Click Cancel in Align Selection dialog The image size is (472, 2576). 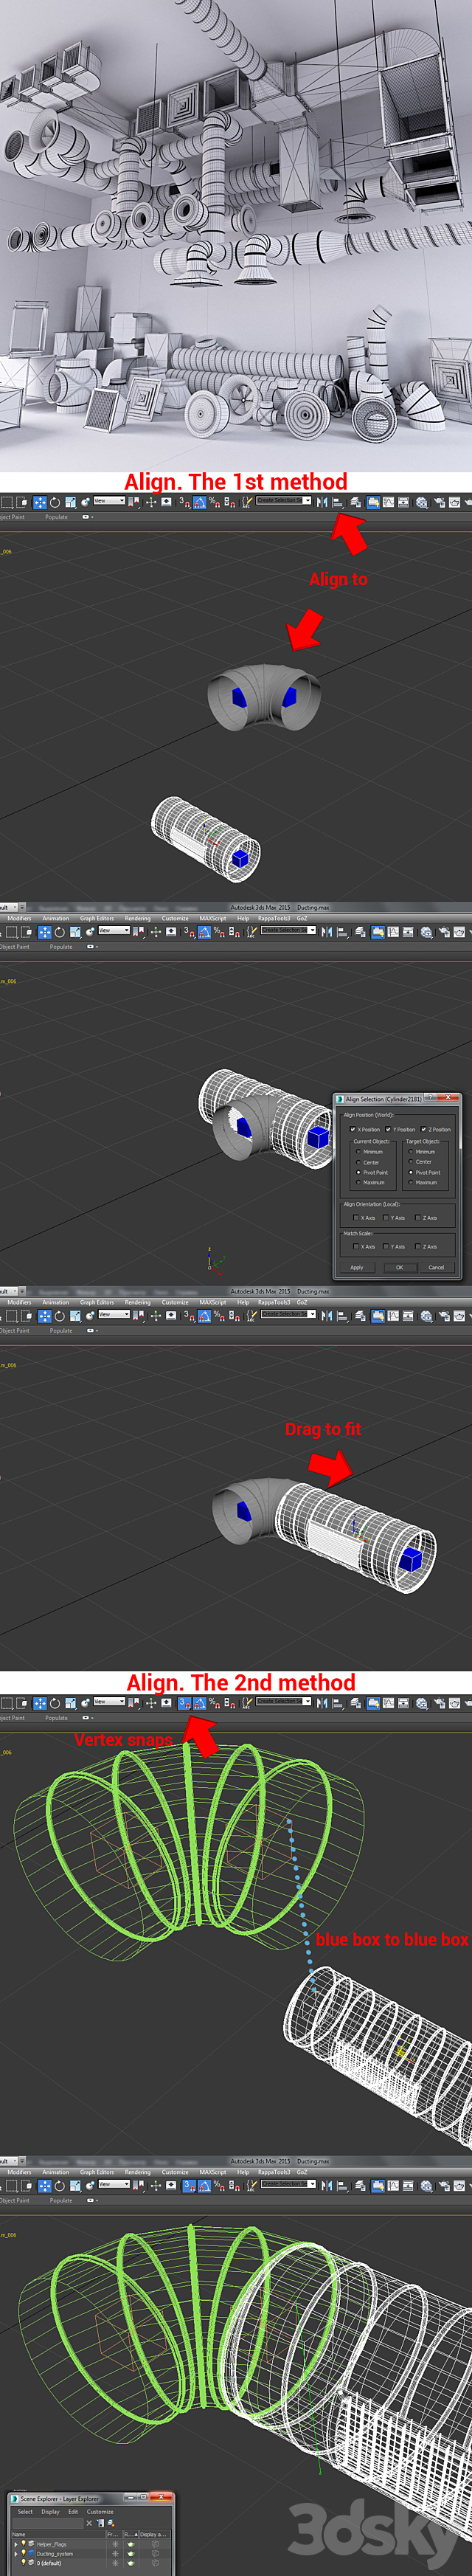pos(437,1268)
